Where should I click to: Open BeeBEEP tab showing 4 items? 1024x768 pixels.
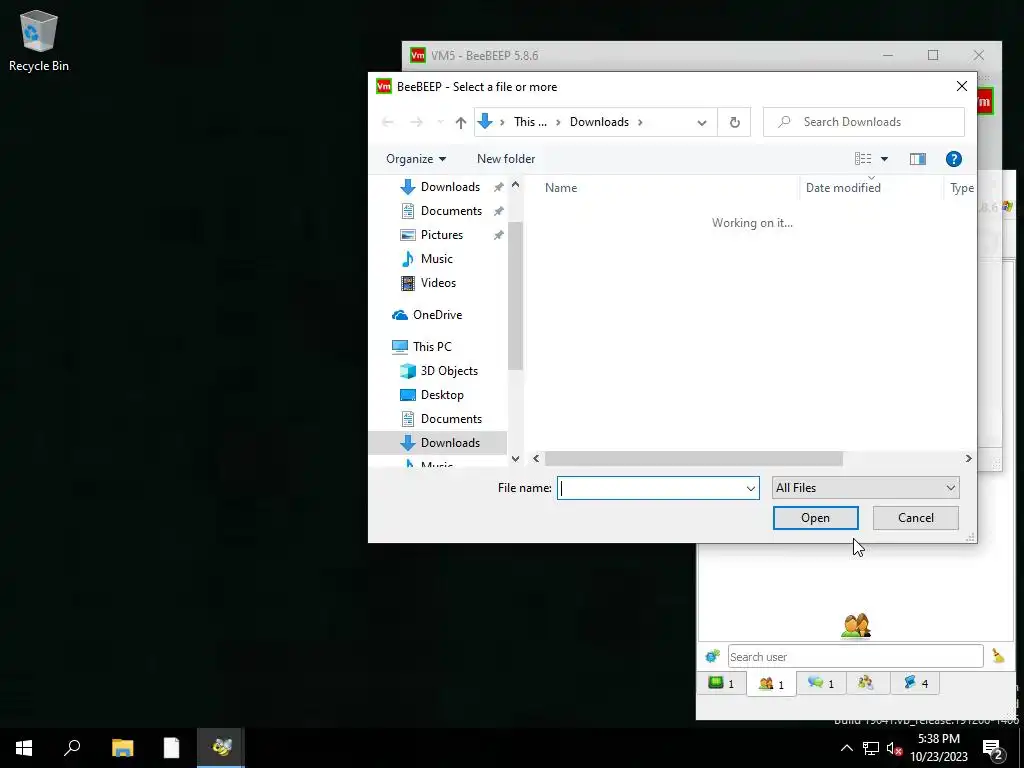click(x=915, y=683)
